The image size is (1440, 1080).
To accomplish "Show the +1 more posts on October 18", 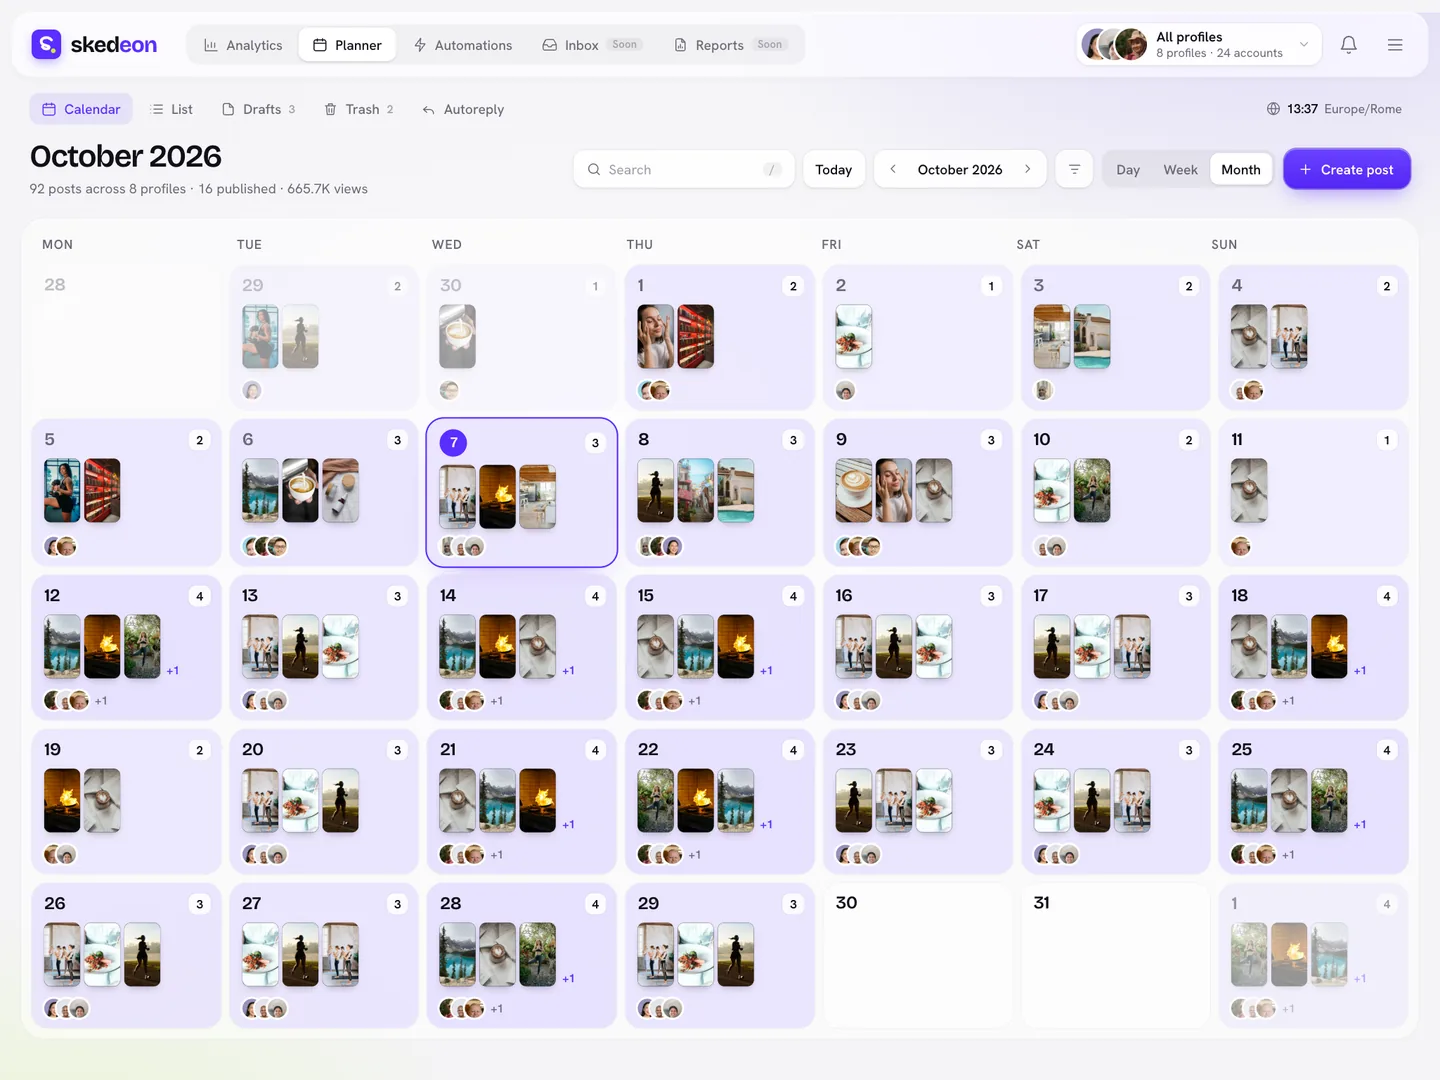I will 1360,670.
